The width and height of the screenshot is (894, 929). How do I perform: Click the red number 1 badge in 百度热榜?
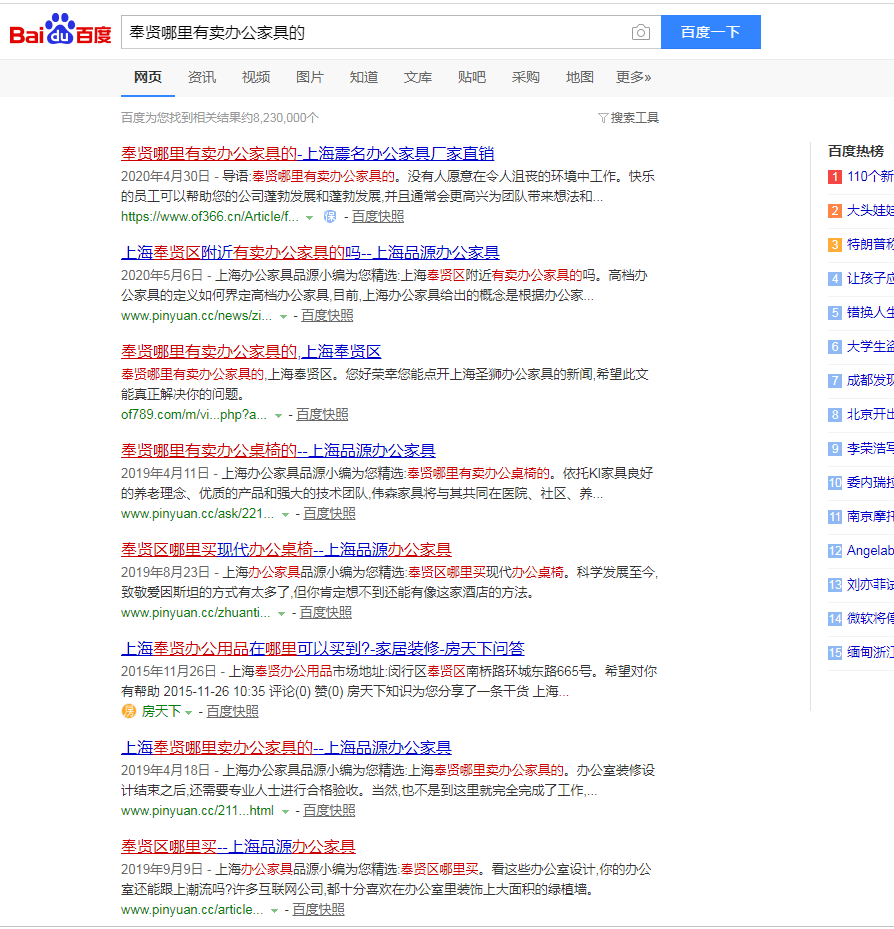click(x=835, y=176)
